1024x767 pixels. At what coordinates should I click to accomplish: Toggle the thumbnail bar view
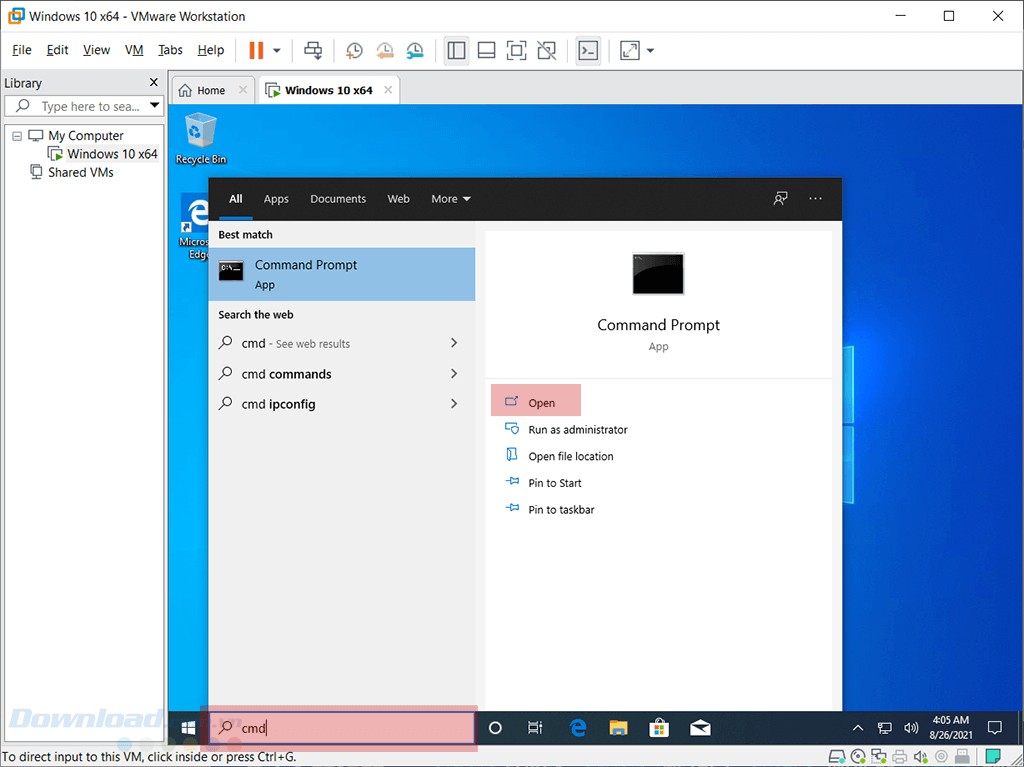pos(487,50)
